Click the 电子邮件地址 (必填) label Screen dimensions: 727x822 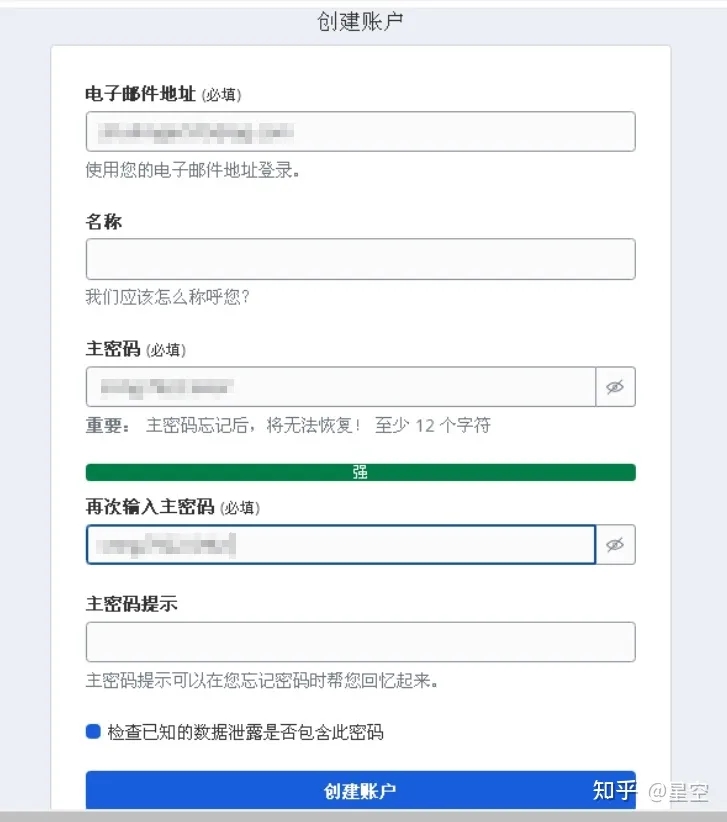(x=163, y=94)
